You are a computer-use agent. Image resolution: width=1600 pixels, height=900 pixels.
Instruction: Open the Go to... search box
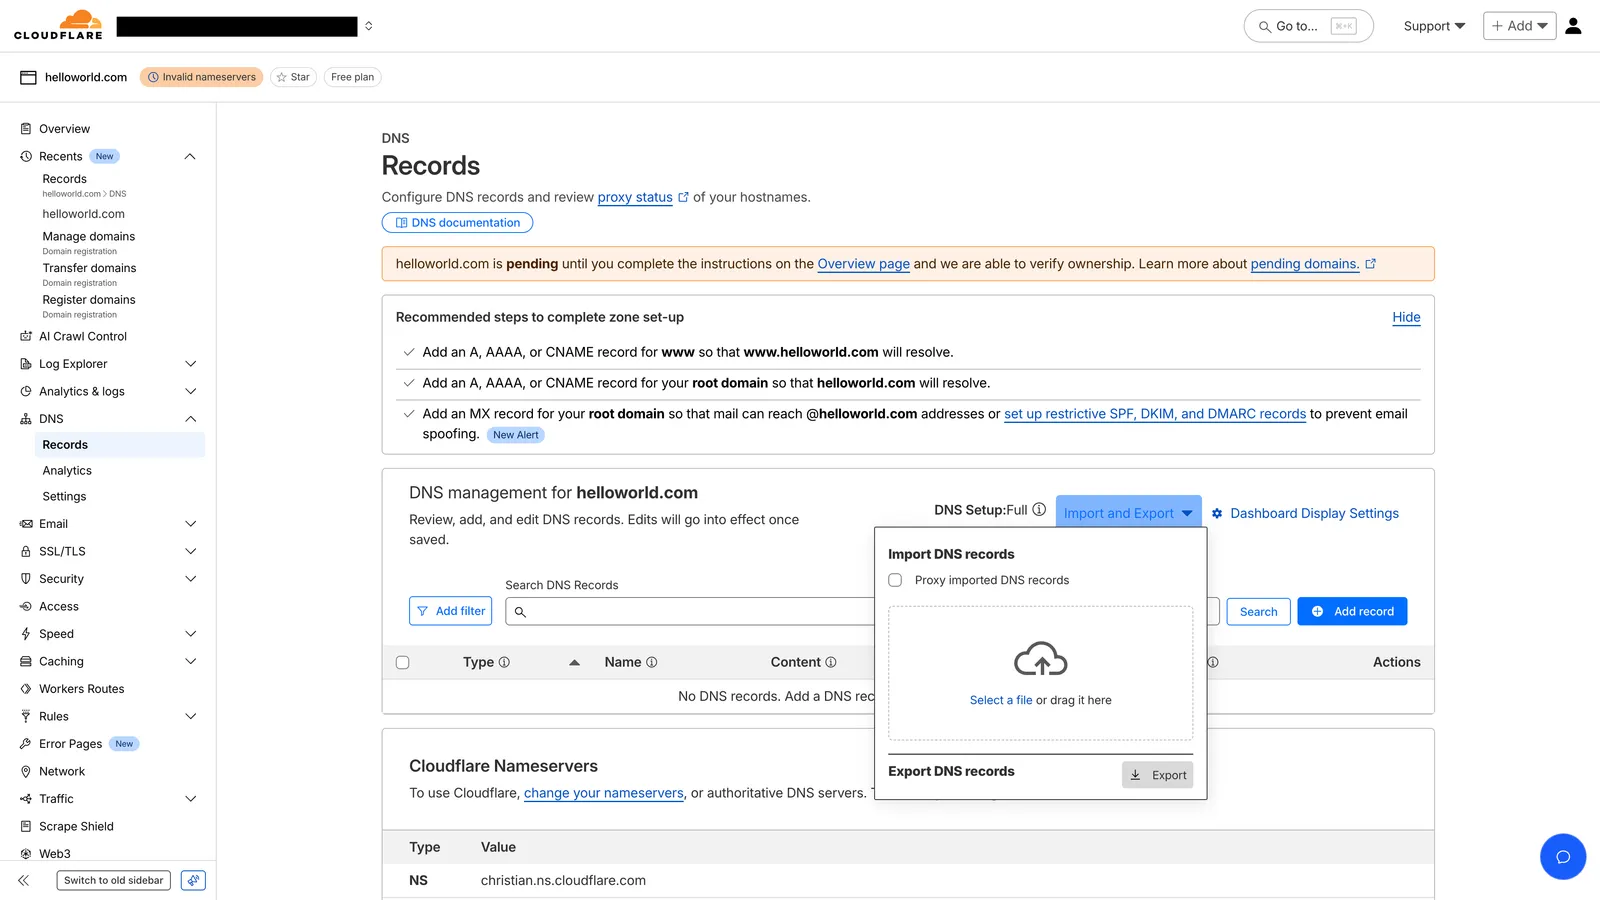1308,26
